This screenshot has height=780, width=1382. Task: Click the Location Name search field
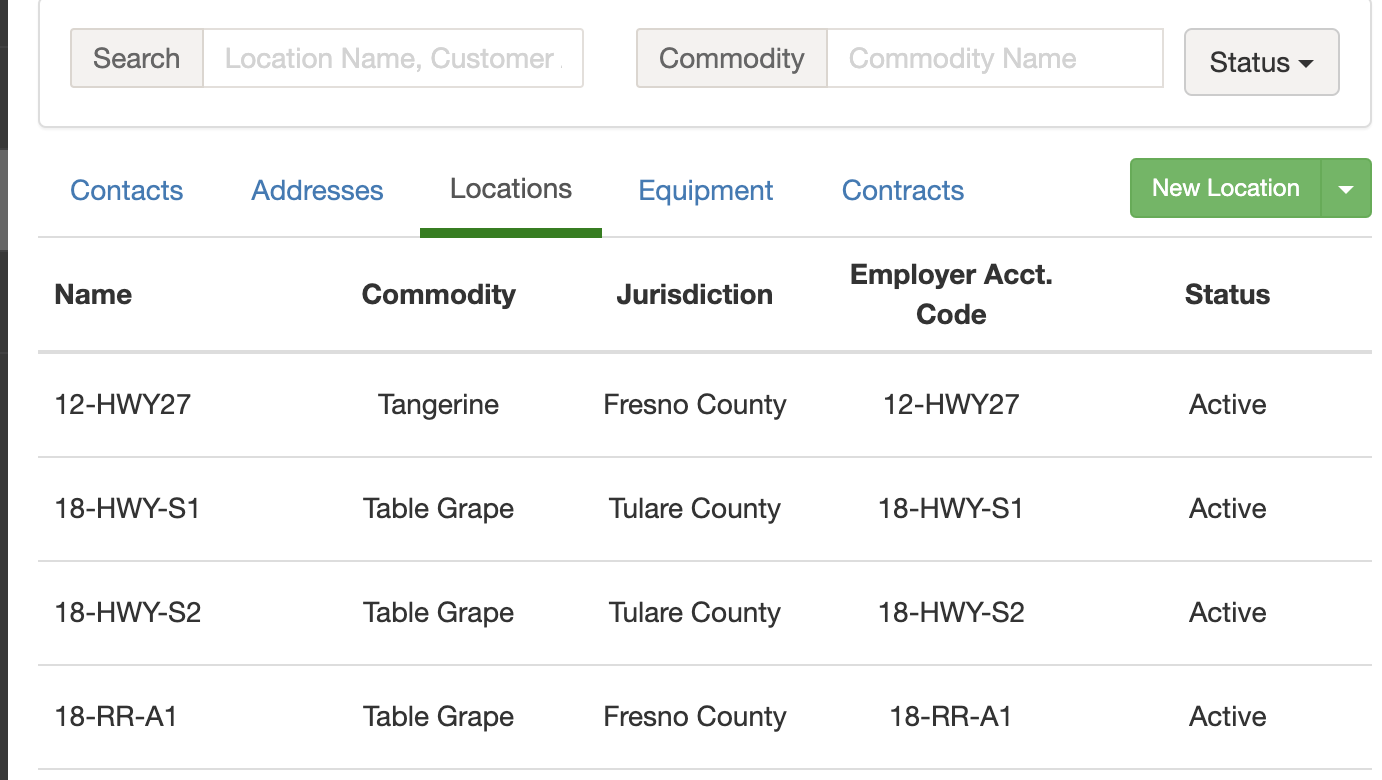[x=392, y=58]
